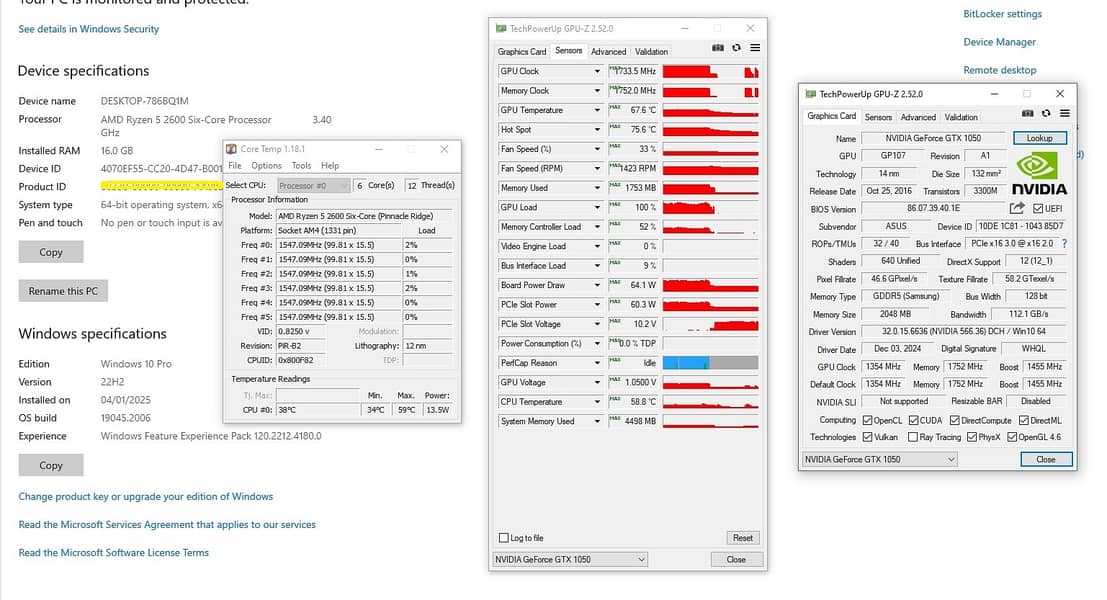
Task: Click the Rename this PC button
Action: tap(63, 291)
